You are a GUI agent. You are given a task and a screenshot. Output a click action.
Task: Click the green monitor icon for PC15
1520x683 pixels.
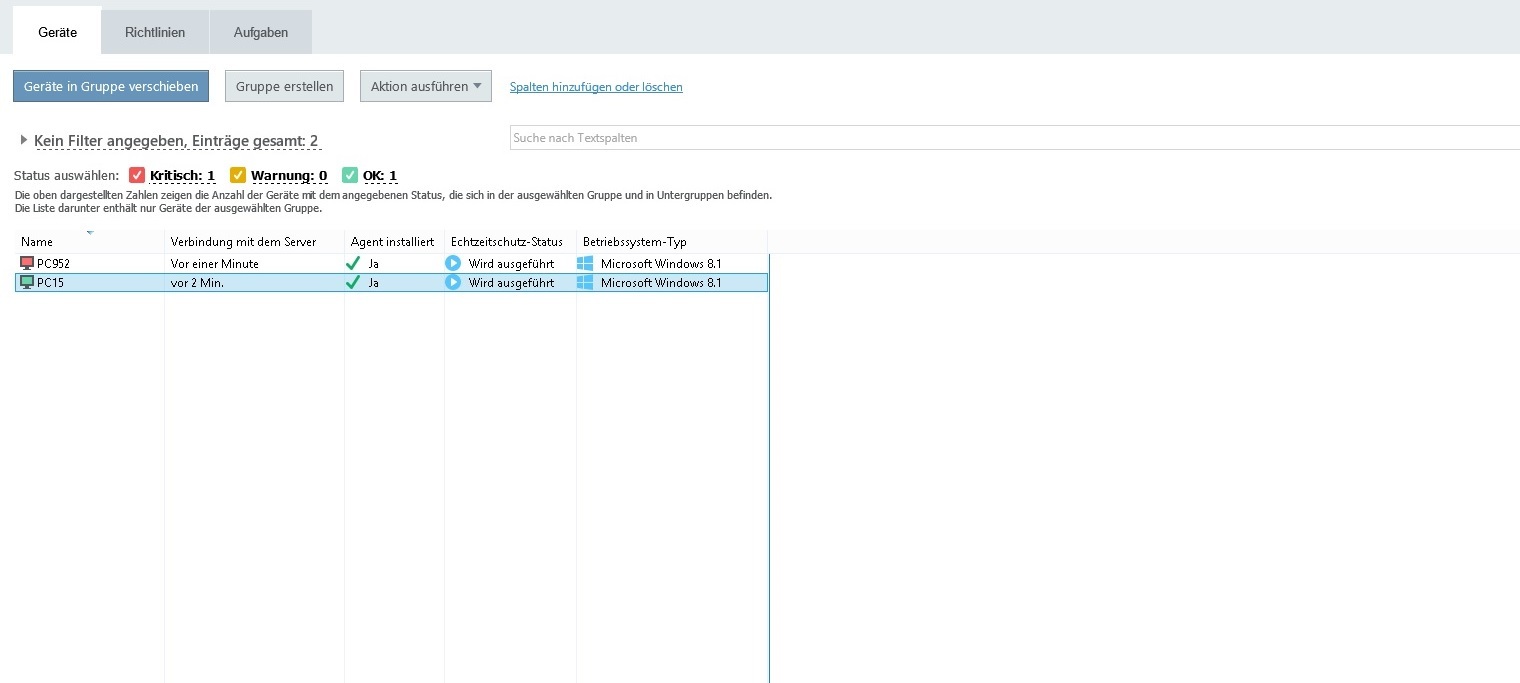[x=27, y=283]
